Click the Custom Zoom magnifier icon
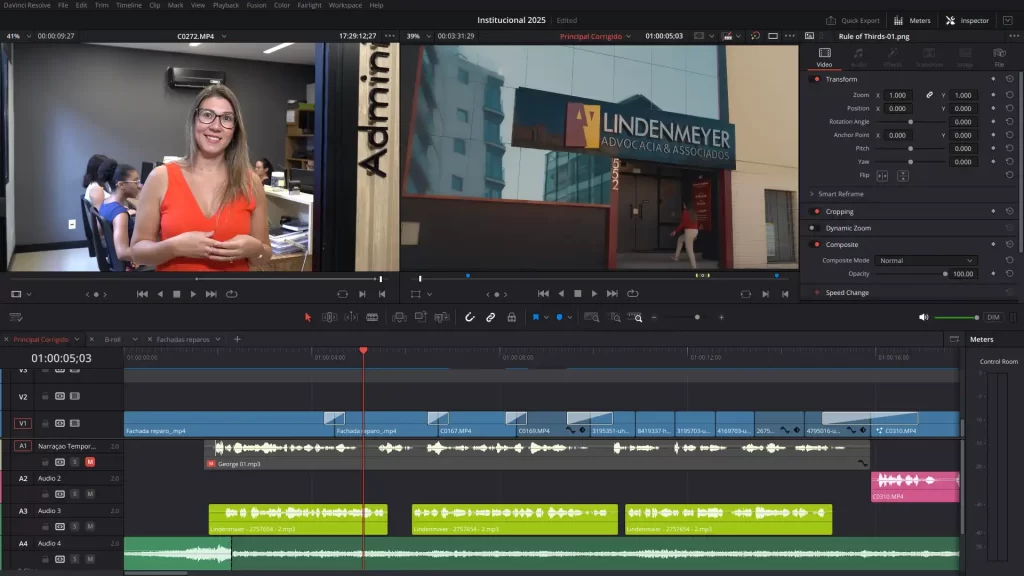This screenshot has width=1024, height=576. pos(636,317)
